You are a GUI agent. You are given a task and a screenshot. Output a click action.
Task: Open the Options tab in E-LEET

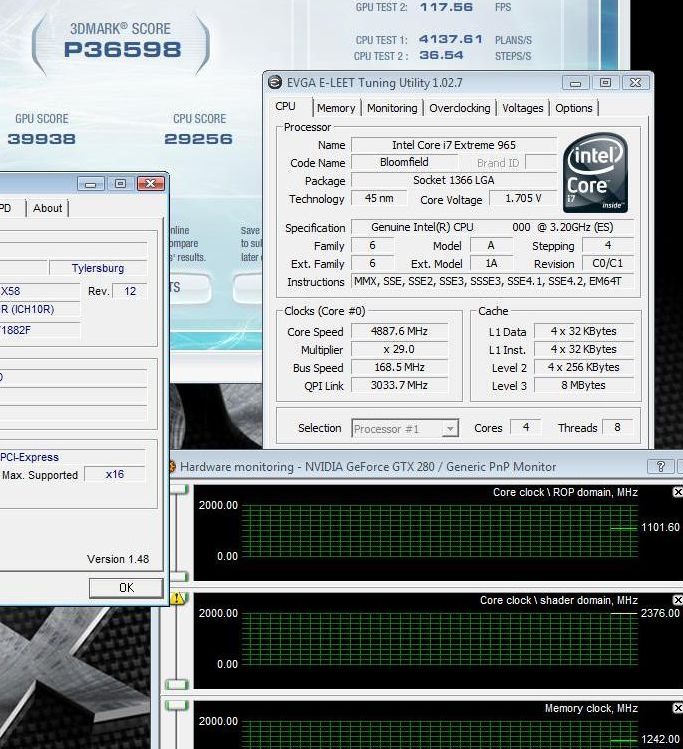pos(574,108)
